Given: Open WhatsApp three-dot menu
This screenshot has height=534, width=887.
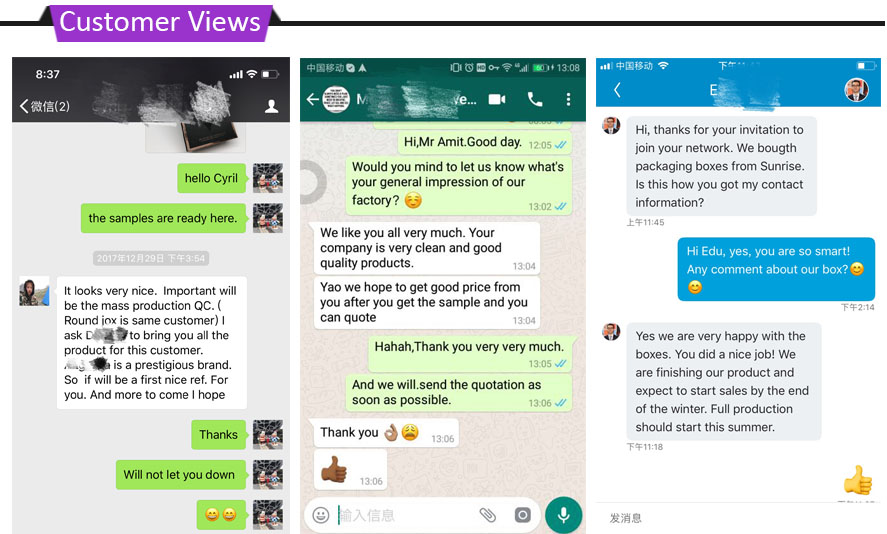Looking at the screenshot, I should [568, 100].
